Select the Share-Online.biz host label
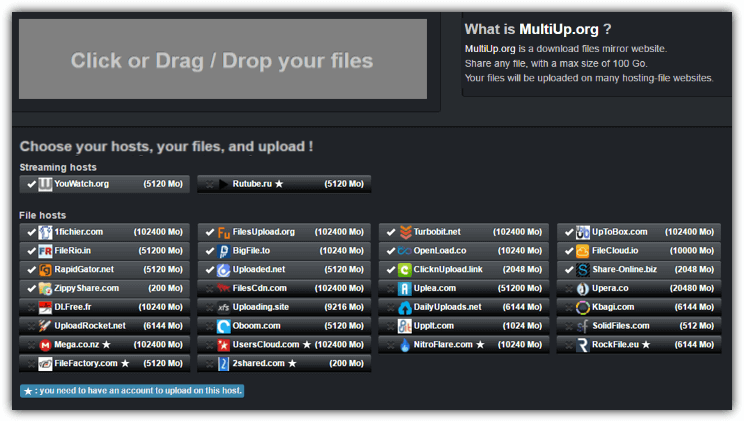 (x=624, y=269)
